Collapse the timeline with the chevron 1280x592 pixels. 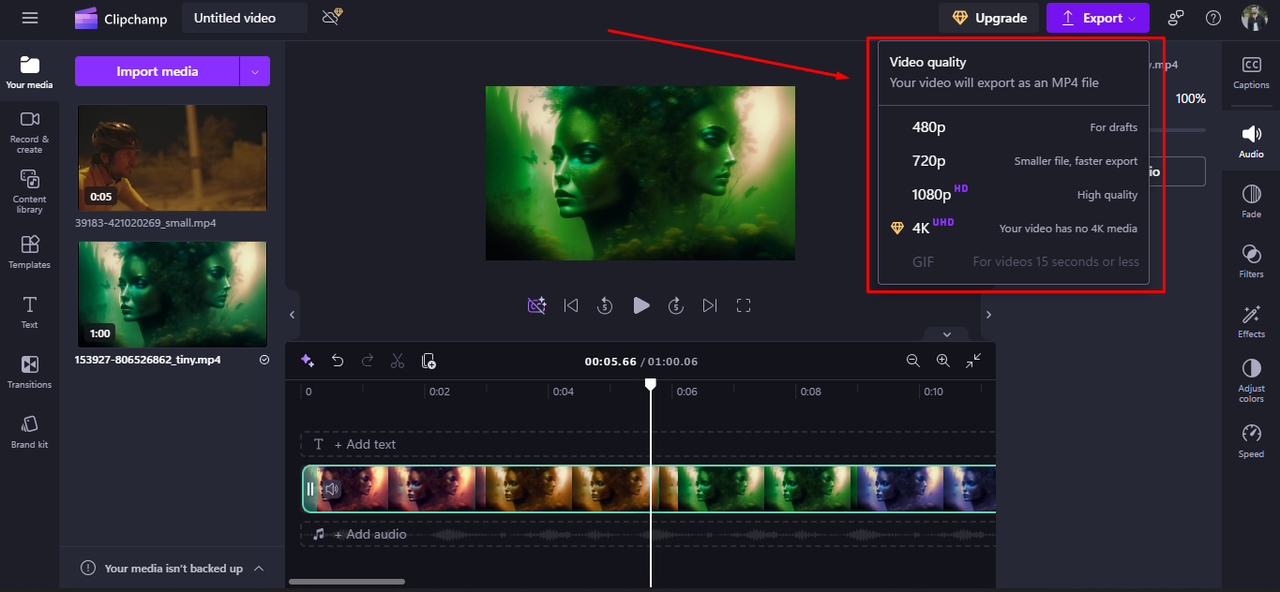pyautogui.click(x=946, y=334)
